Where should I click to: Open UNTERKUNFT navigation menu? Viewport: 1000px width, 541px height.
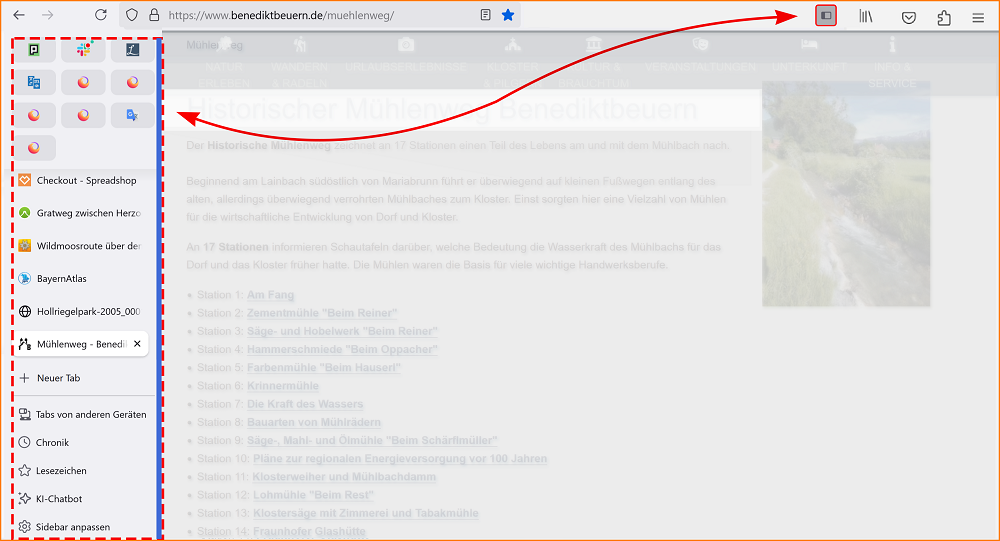[x=809, y=56]
